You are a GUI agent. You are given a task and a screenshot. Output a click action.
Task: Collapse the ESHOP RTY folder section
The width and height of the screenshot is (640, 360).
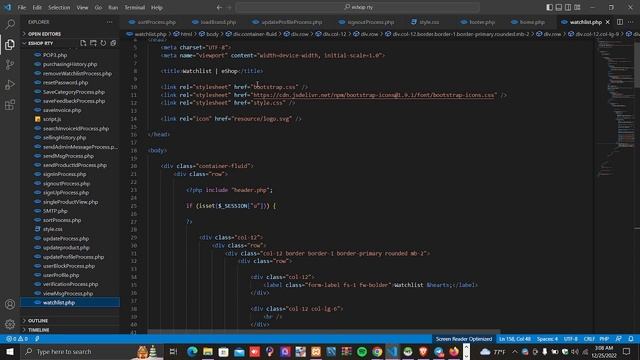point(41,43)
